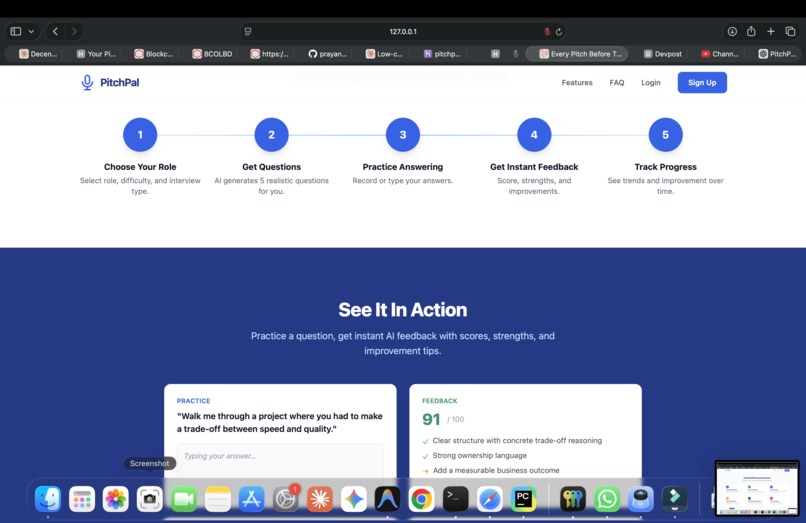Image resolution: width=806 pixels, height=523 pixels.
Task: Open WhatsApp from the dock
Action: click(607, 499)
